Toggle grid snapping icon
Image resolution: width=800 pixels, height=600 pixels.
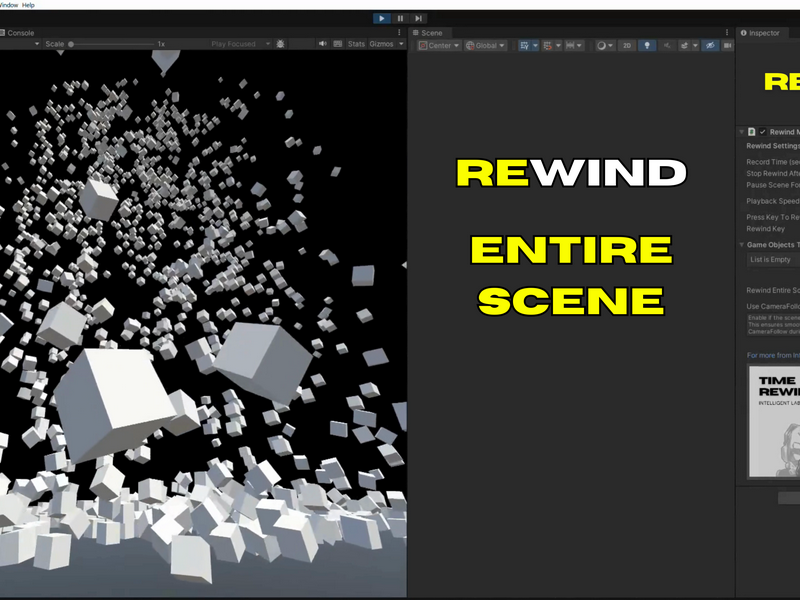(x=547, y=45)
